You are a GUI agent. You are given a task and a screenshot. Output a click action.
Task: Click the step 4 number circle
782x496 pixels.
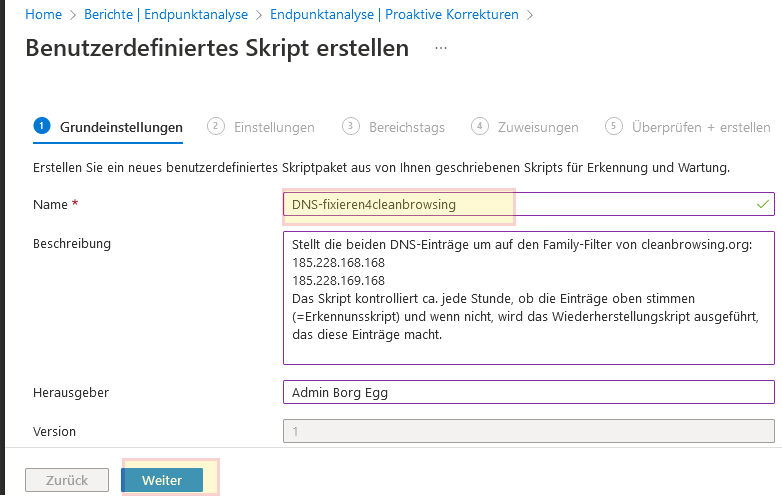pyautogui.click(x=480, y=126)
